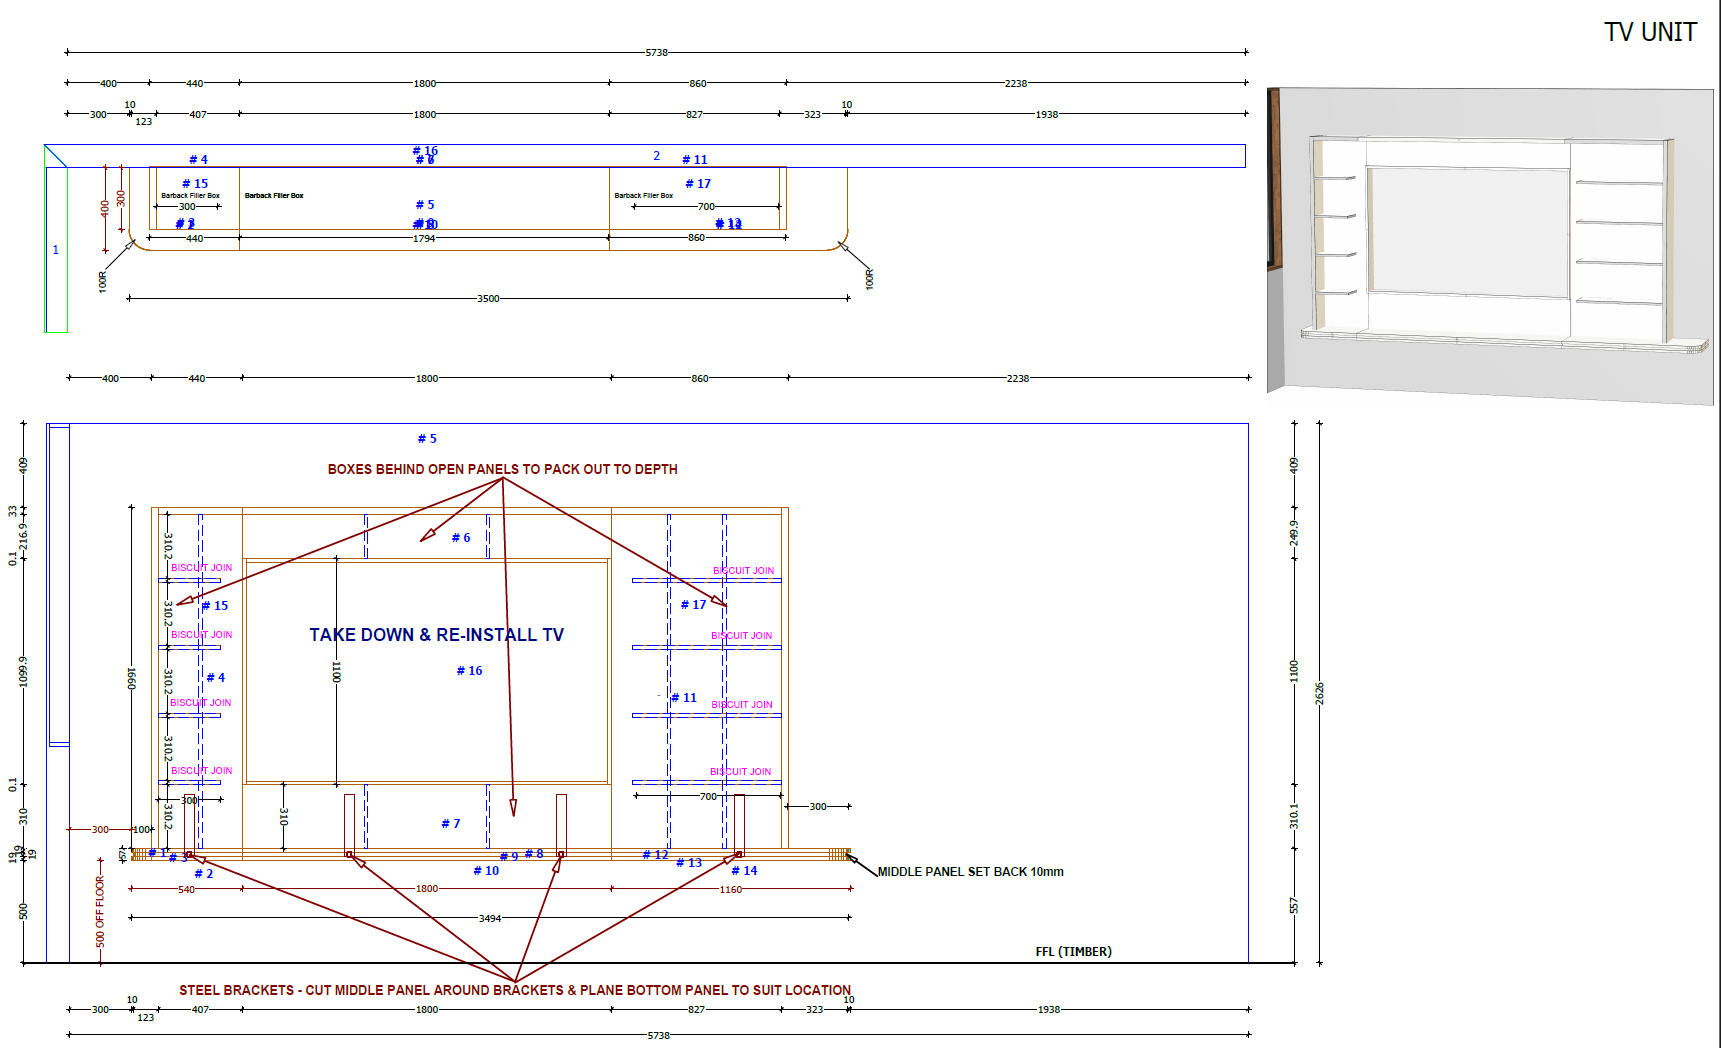Screen dimensions: 1721x1048
Task: Click the BOXES BEHIND OPEN PANELS note
Action: [501, 468]
